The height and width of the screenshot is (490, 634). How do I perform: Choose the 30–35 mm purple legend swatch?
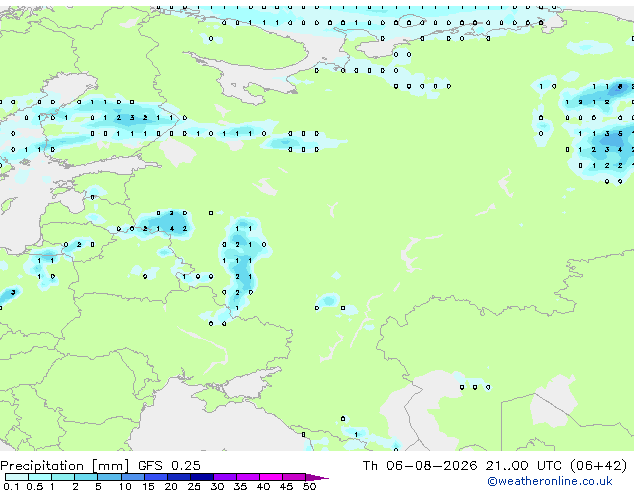tap(224, 477)
